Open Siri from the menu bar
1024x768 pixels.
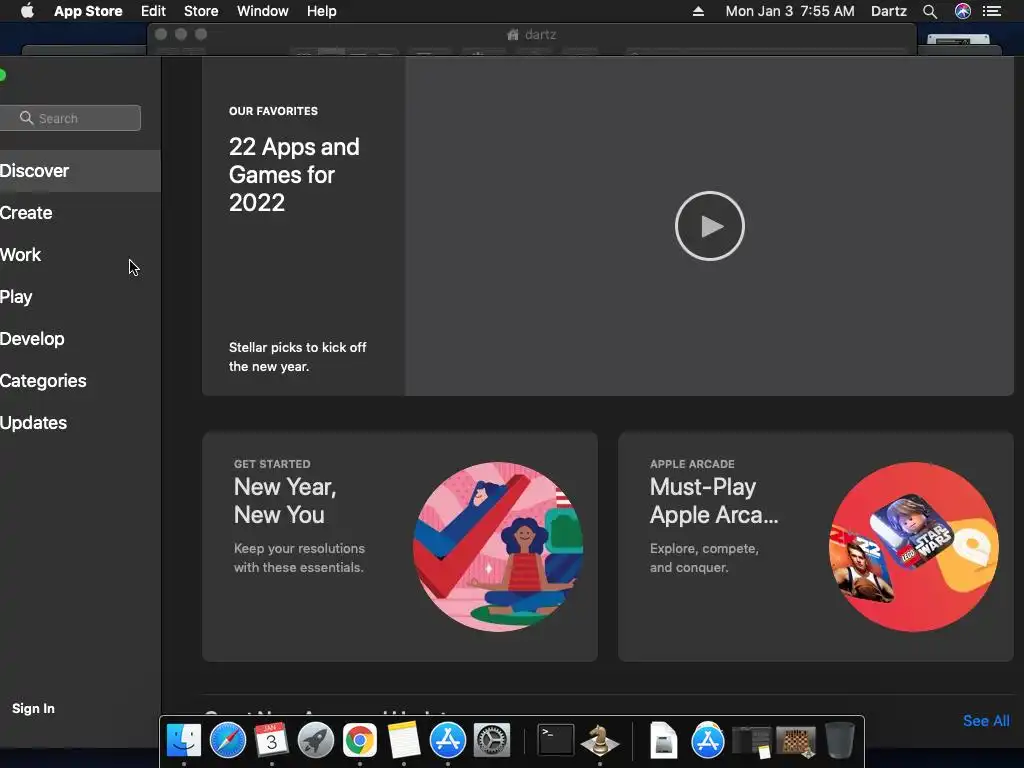(x=963, y=11)
